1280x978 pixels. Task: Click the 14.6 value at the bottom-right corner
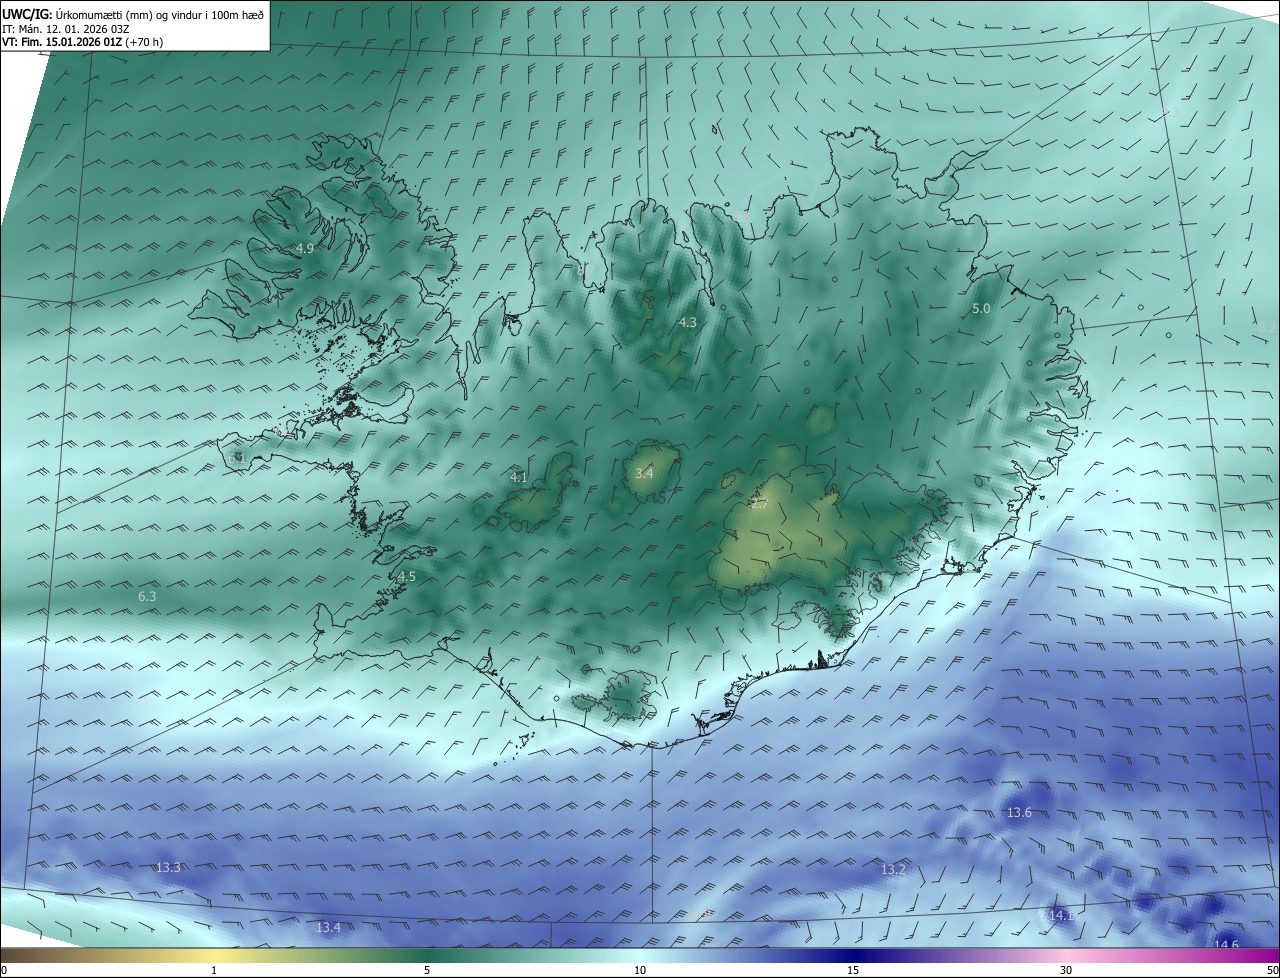1226,945
